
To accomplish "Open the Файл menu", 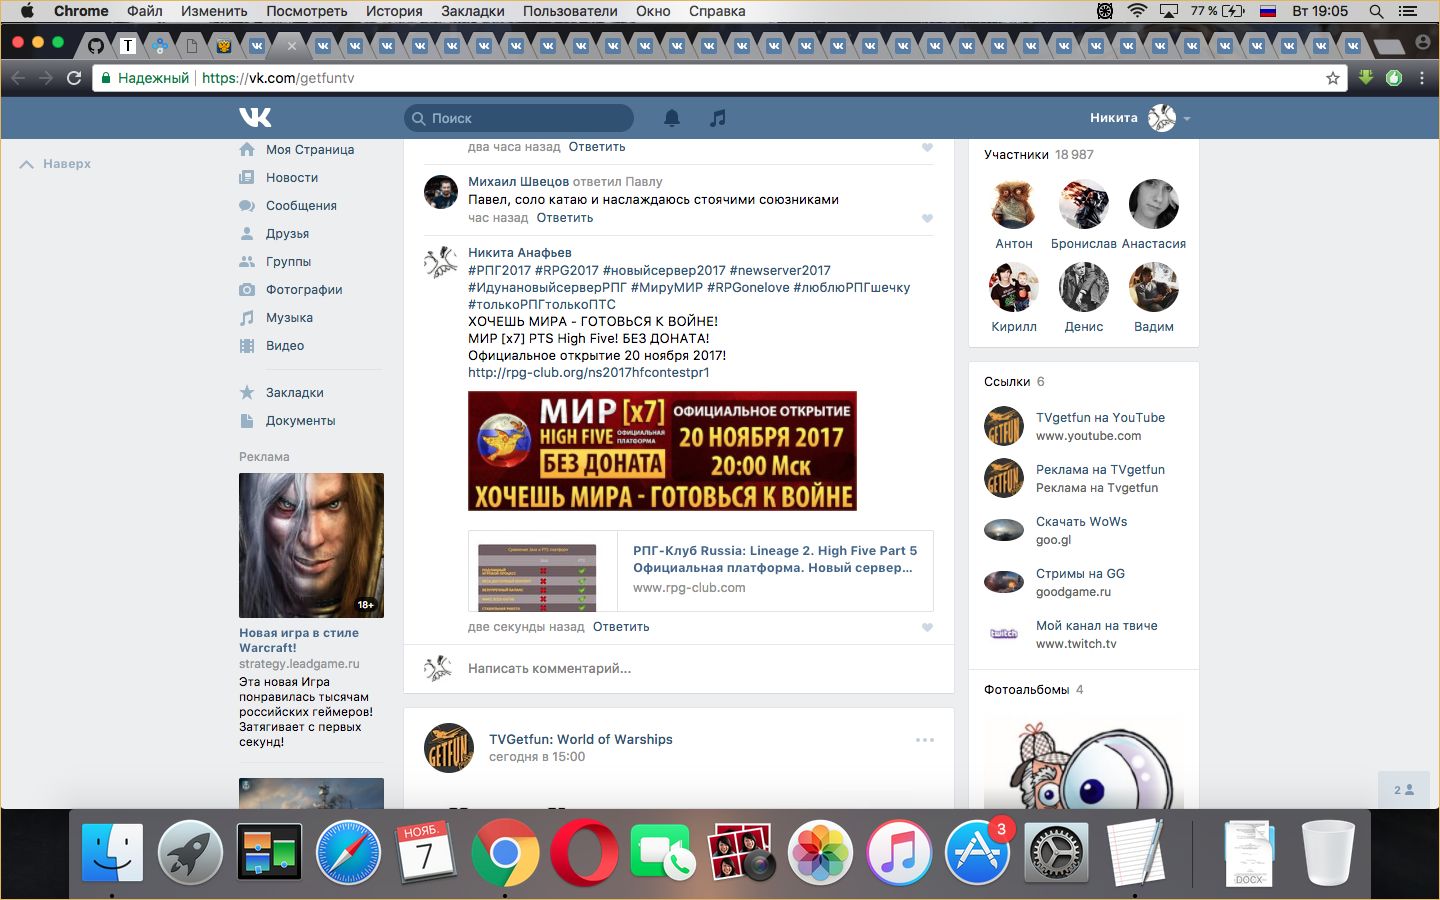I will point(145,11).
